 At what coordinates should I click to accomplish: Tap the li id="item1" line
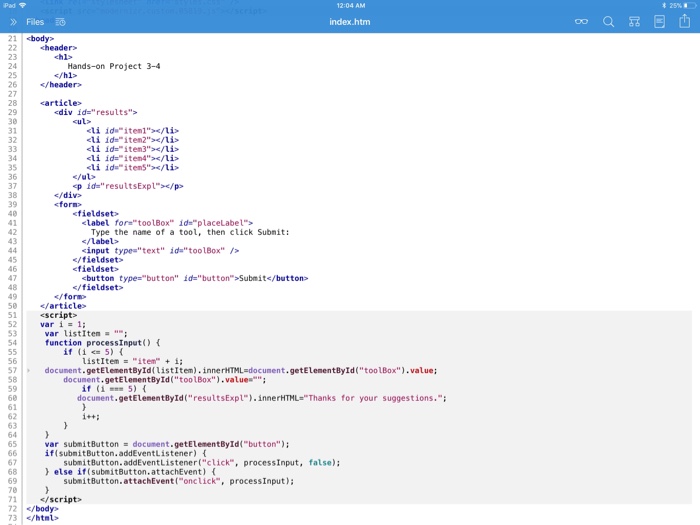pyautogui.click(x=133, y=131)
